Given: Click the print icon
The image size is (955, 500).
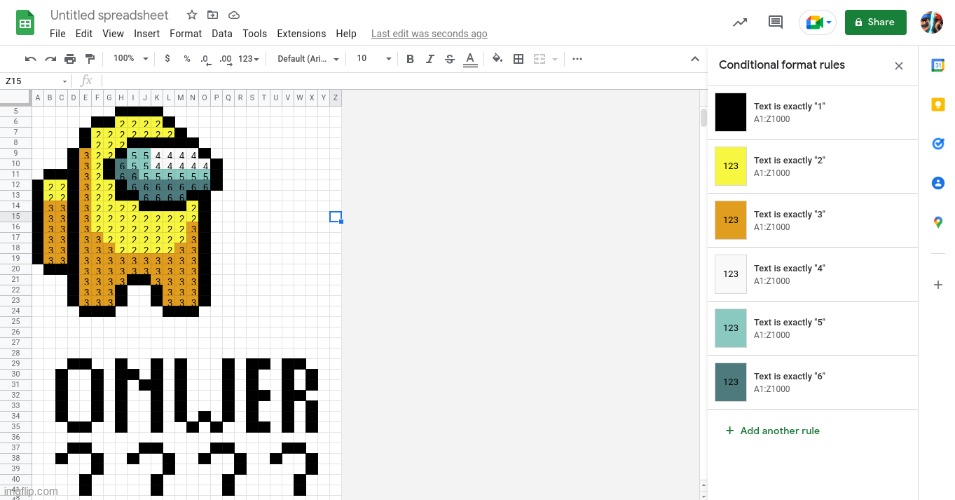Looking at the screenshot, I should tap(70, 59).
